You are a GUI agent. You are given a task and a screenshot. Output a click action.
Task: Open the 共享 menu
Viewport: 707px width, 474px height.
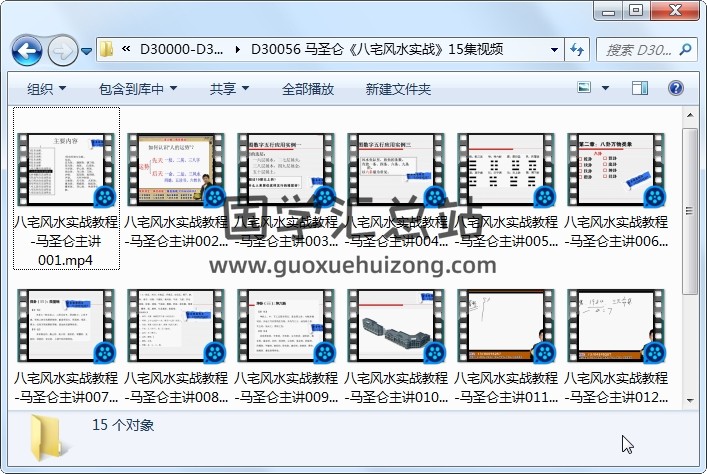[229, 89]
